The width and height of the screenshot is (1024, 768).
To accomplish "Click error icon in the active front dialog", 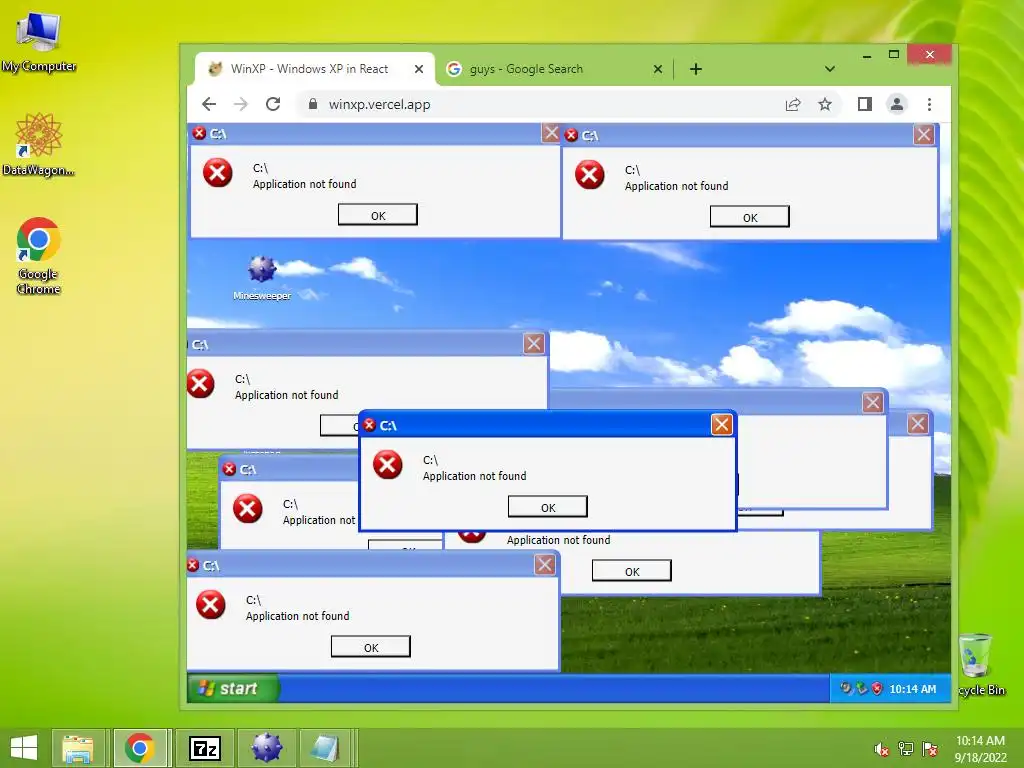I will [x=387, y=464].
